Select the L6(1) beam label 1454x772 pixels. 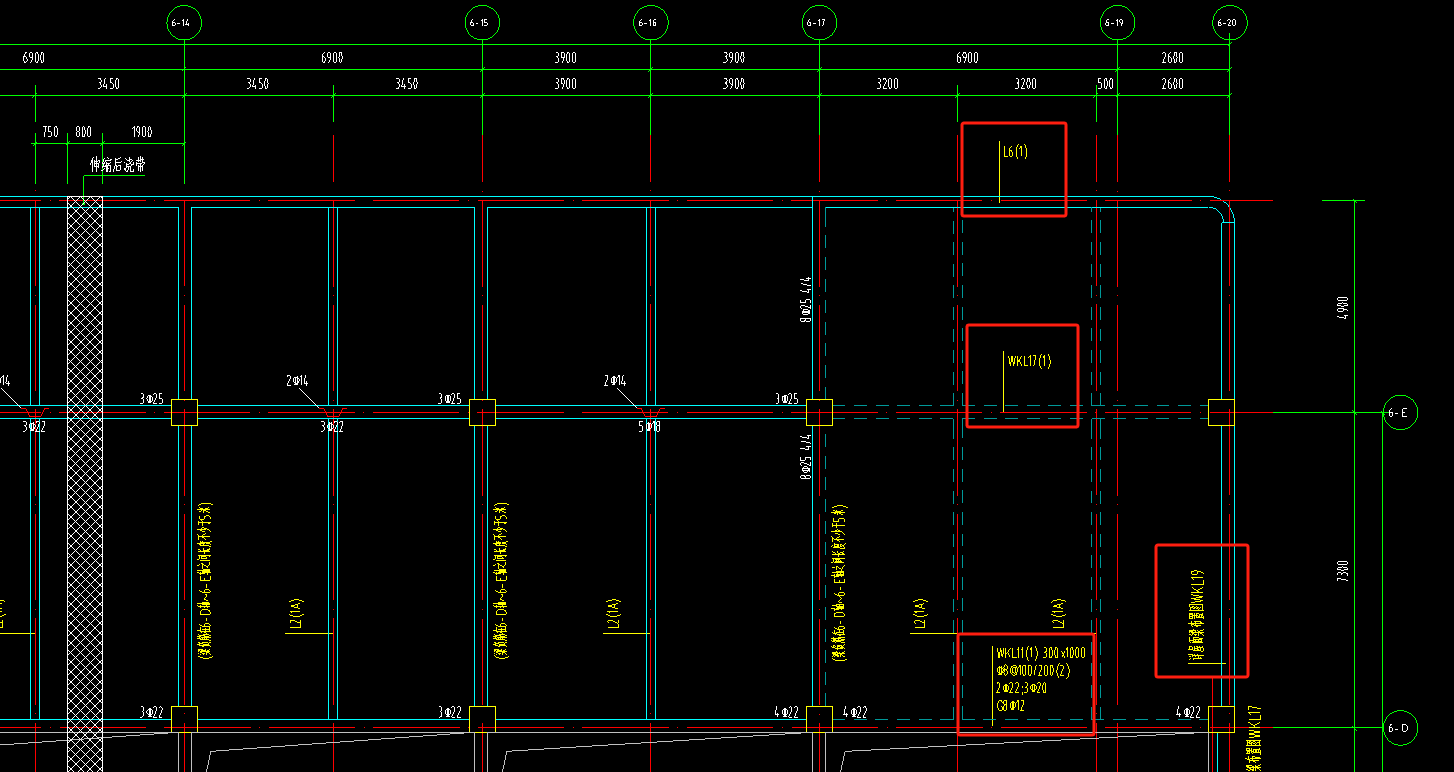tap(1015, 152)
